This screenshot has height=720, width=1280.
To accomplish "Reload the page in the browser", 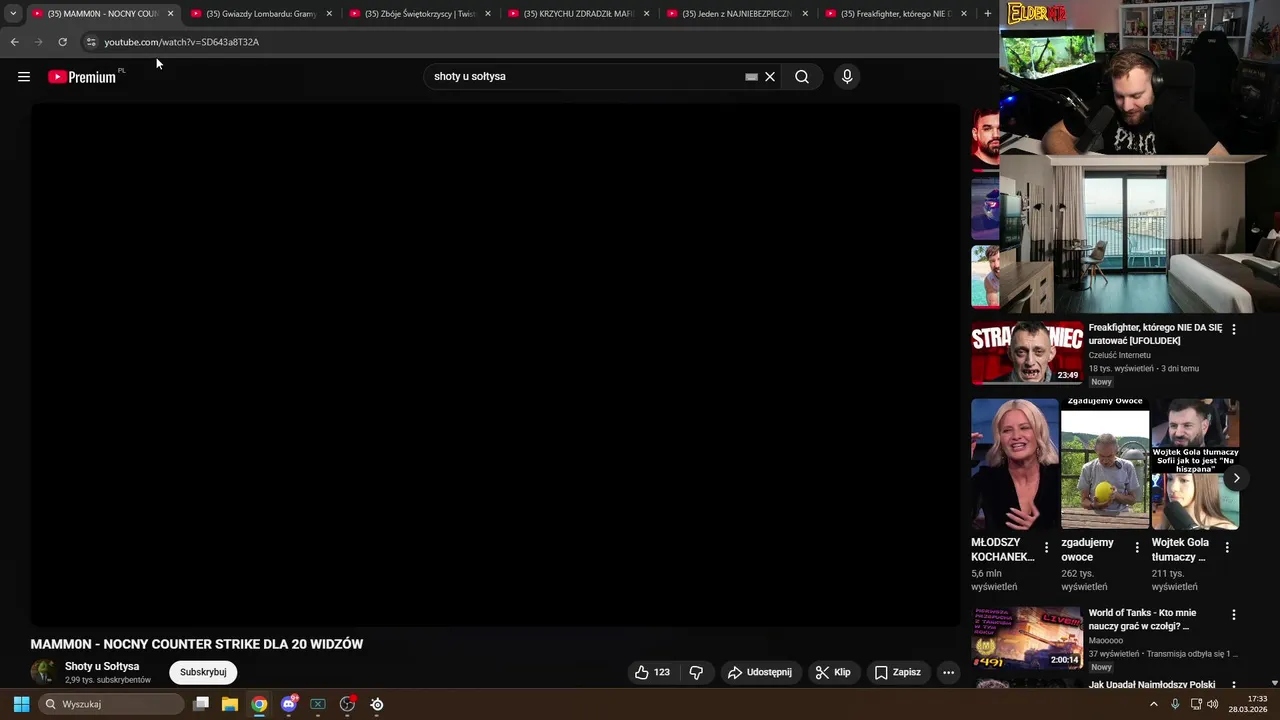I will click(62, 42).
